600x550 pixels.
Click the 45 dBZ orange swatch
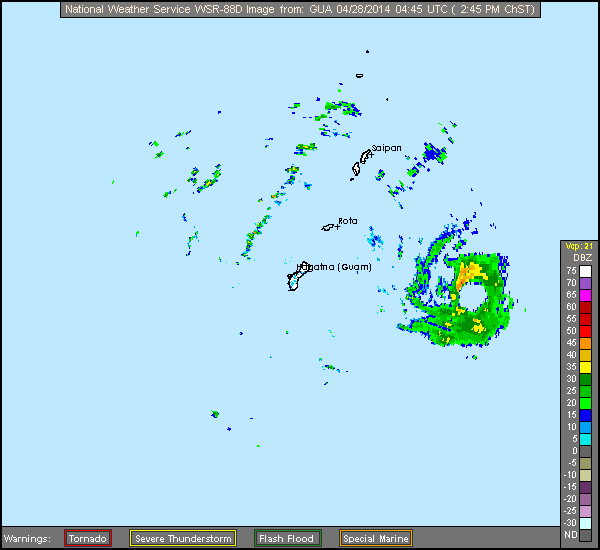pyautogui.click(x=586, y=343)
